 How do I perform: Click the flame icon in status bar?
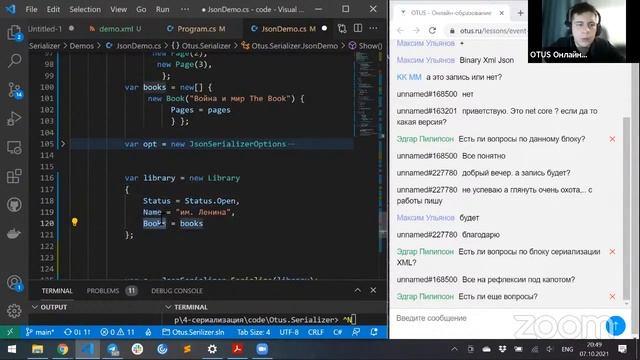(x=149, y=332)
